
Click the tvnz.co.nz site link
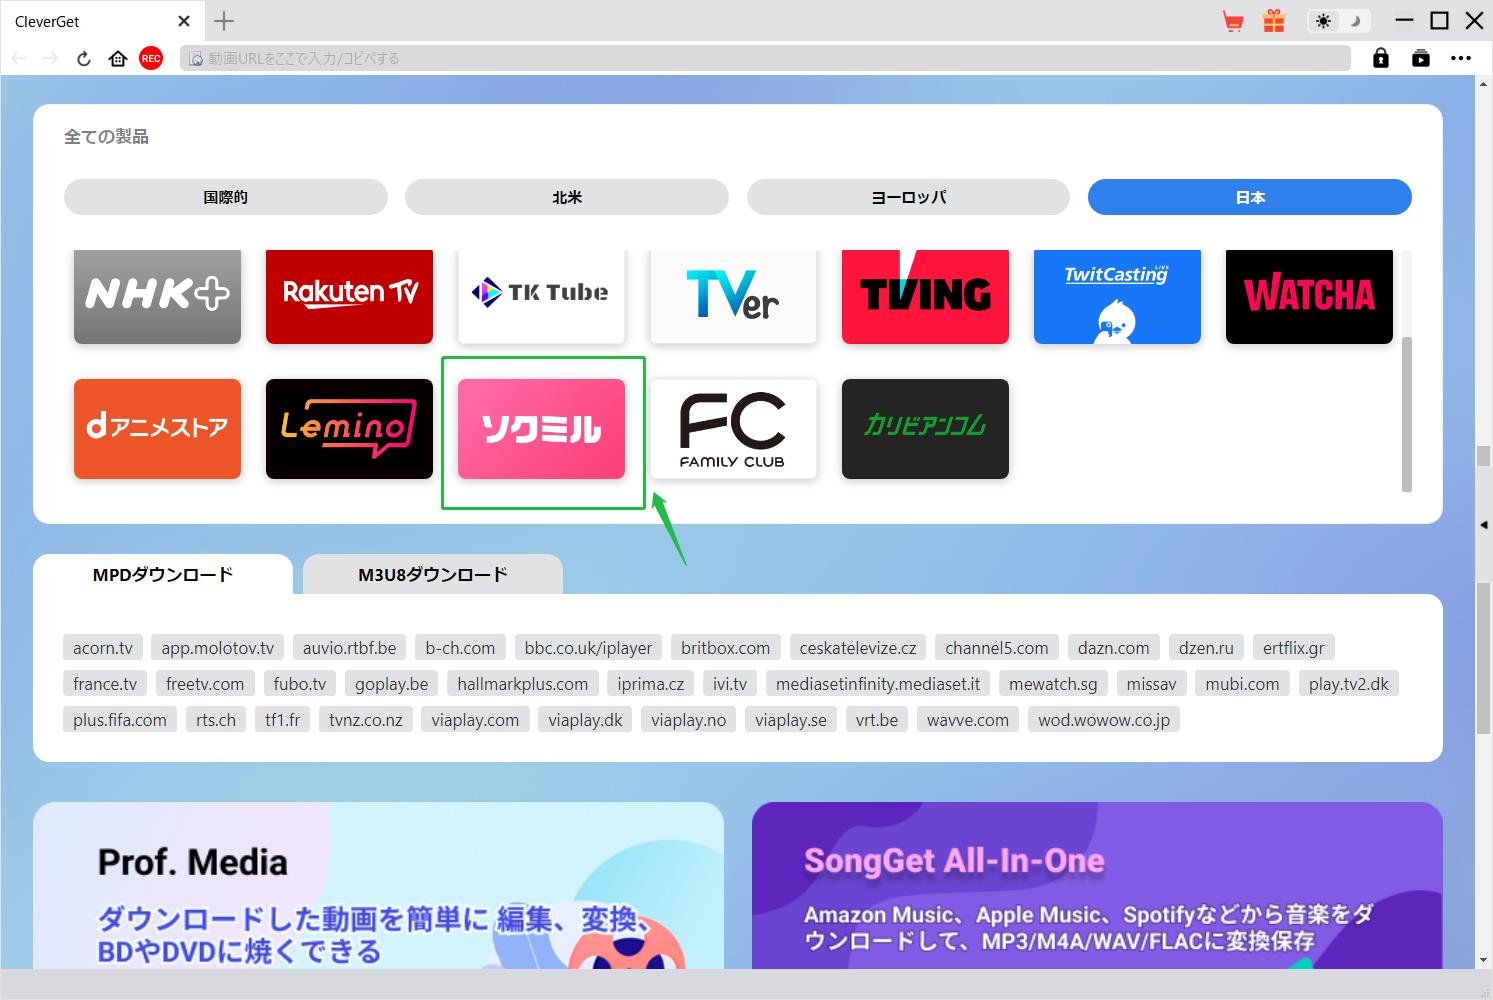366,720
